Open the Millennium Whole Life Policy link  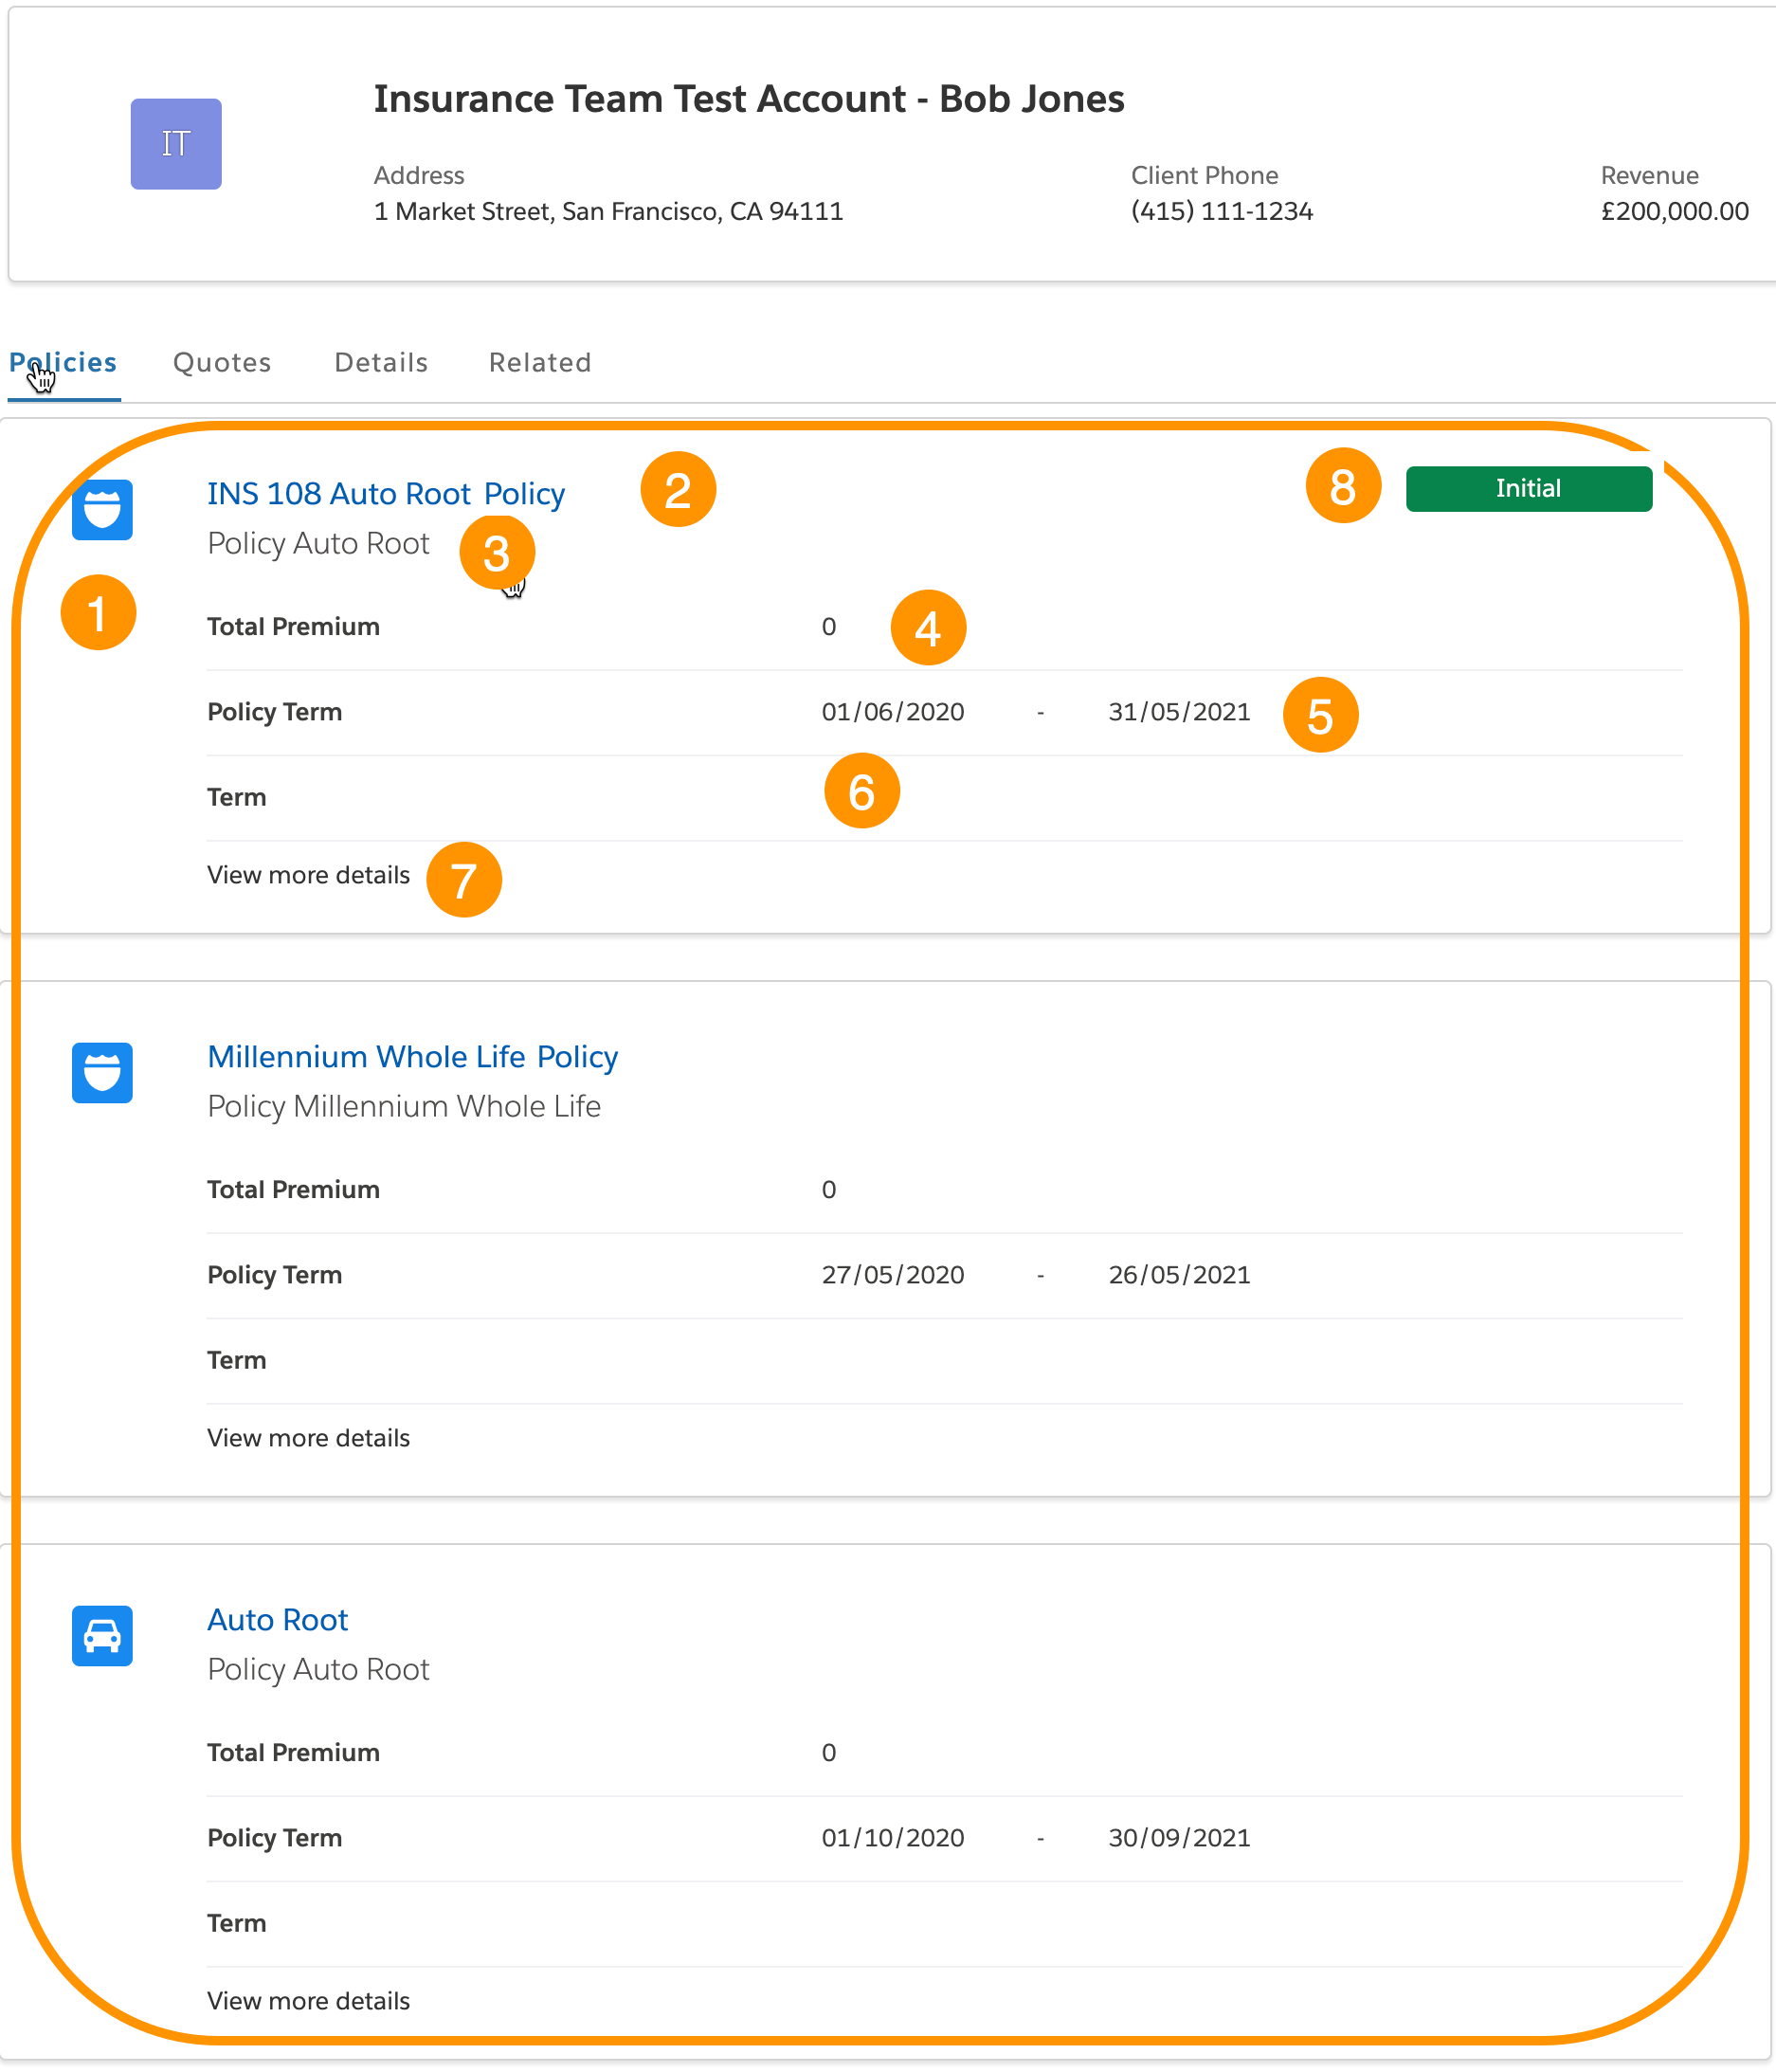coord(412,1056)
